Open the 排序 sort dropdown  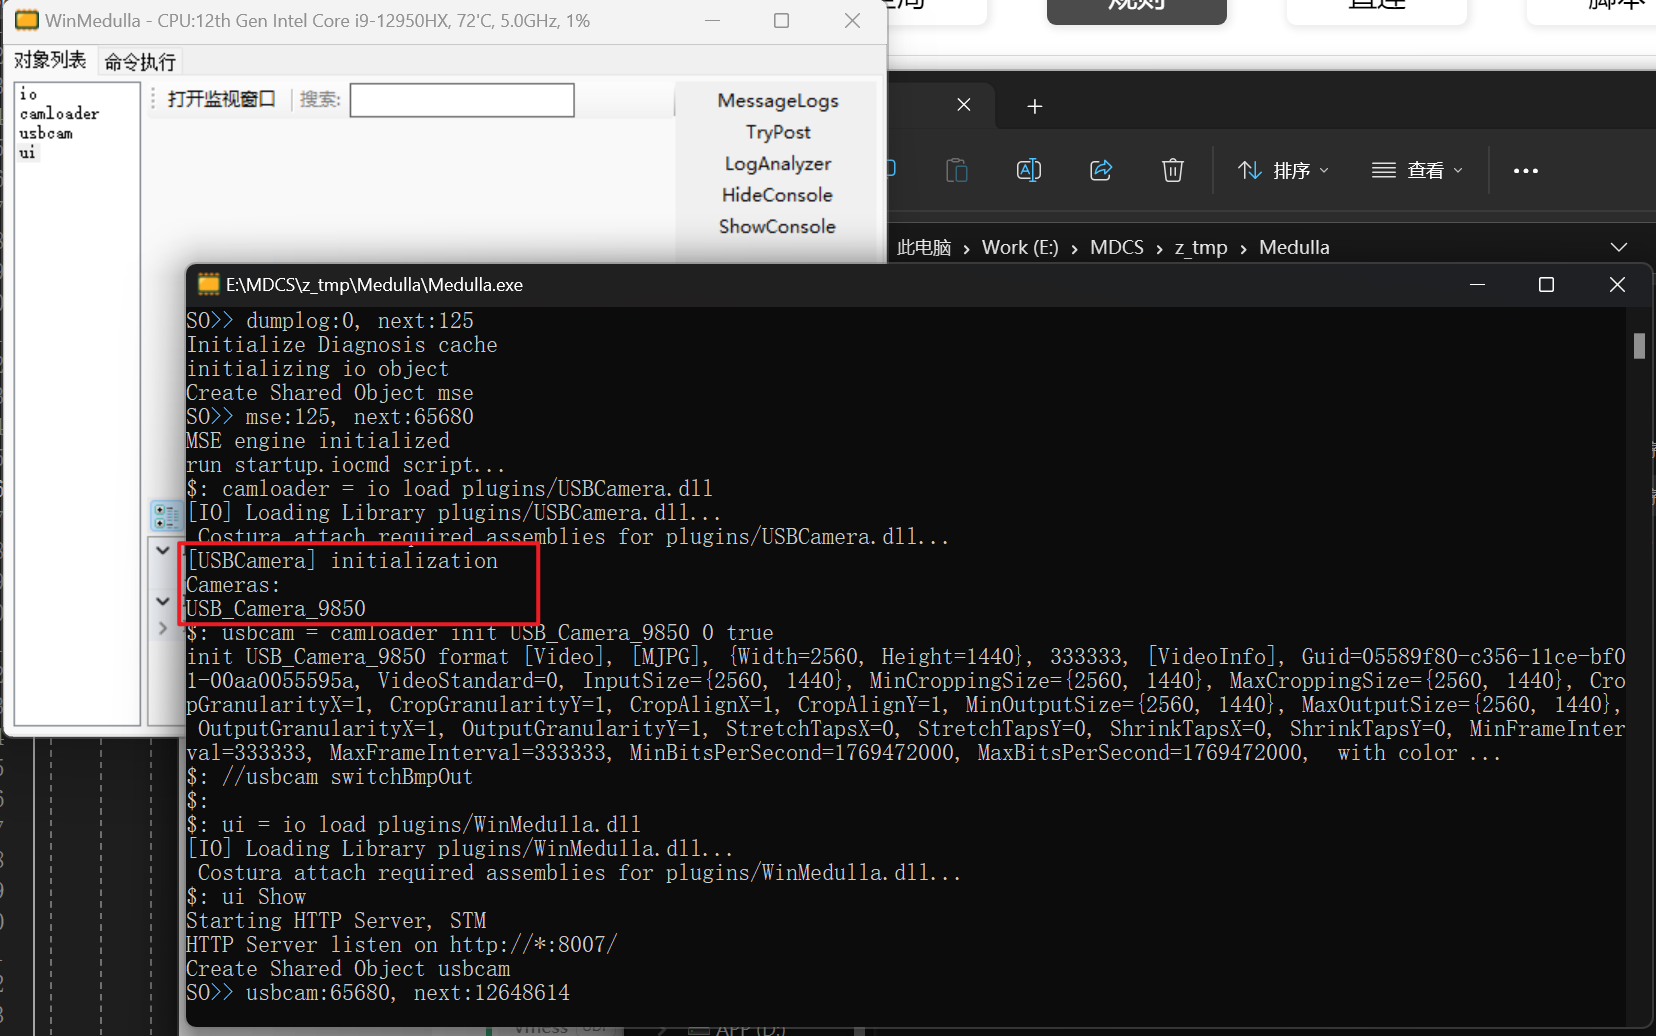1284,171
